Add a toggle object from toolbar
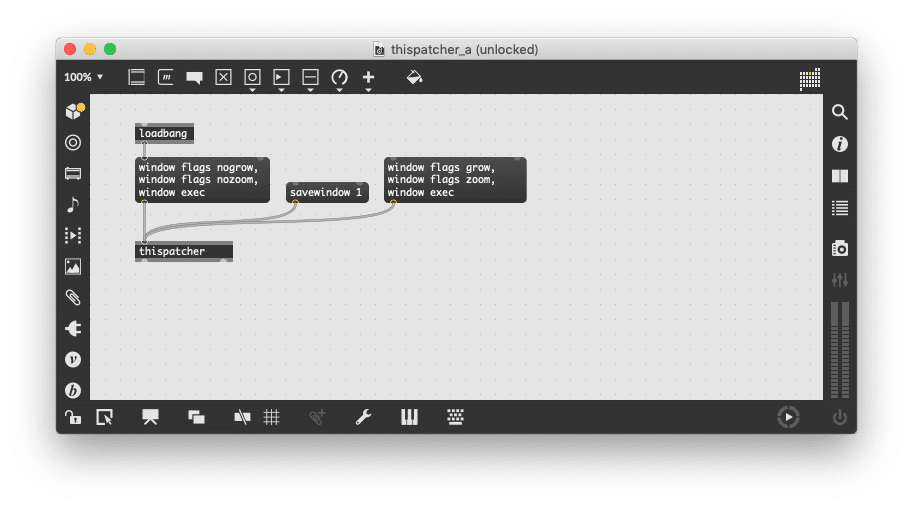The width and height of the screenshot is (913, 508). (x=223, y=77)
